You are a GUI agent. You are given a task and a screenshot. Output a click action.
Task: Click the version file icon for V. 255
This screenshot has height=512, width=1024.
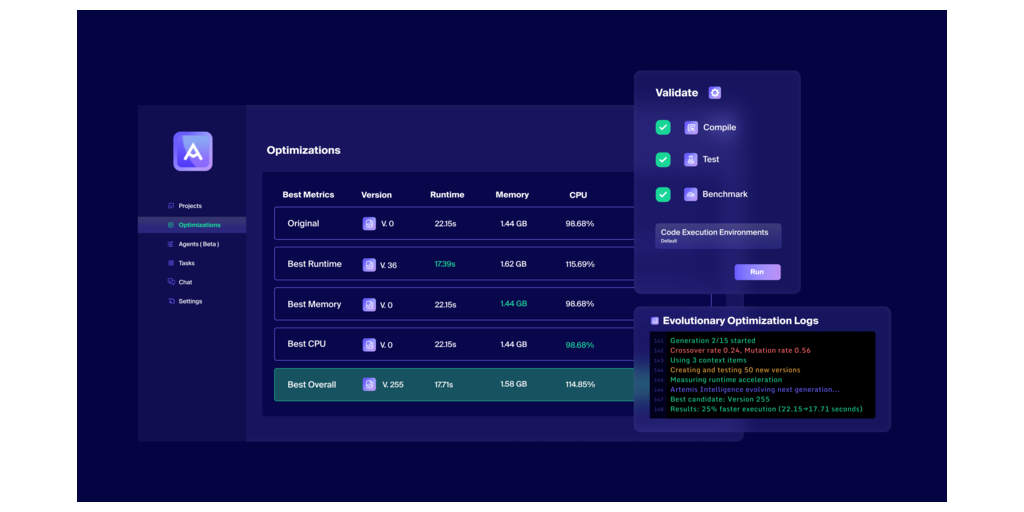(x=369, y=385)
